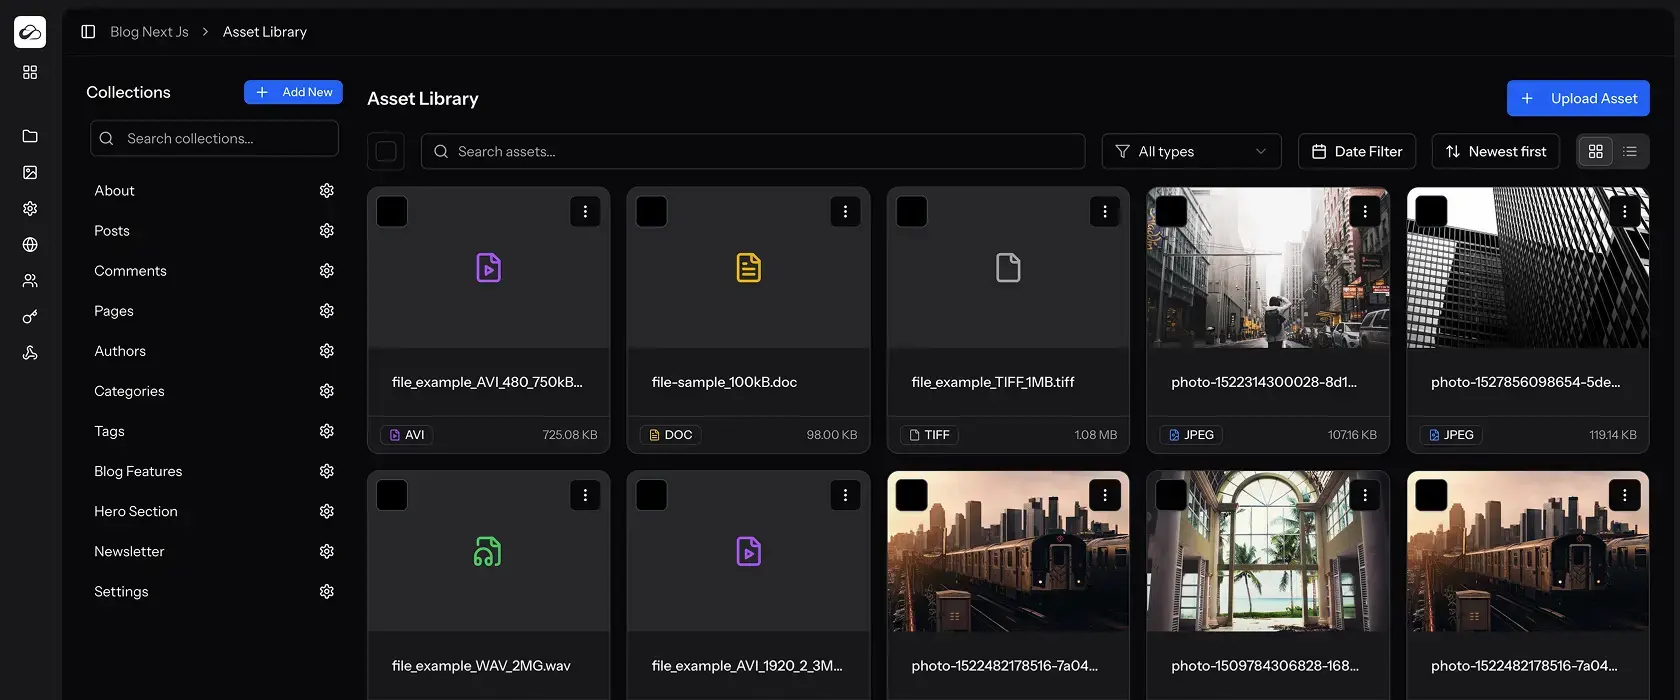Click Add New collection button

coord(293,92)
